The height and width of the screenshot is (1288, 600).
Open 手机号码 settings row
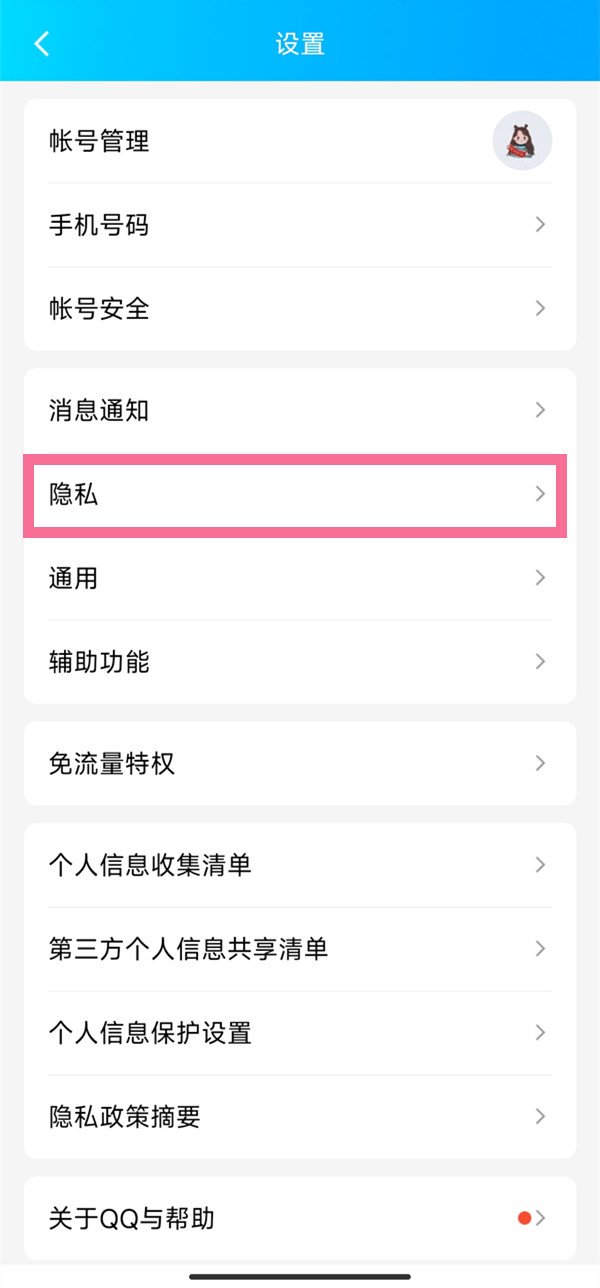pyautogui.click(x=99, y=225)
